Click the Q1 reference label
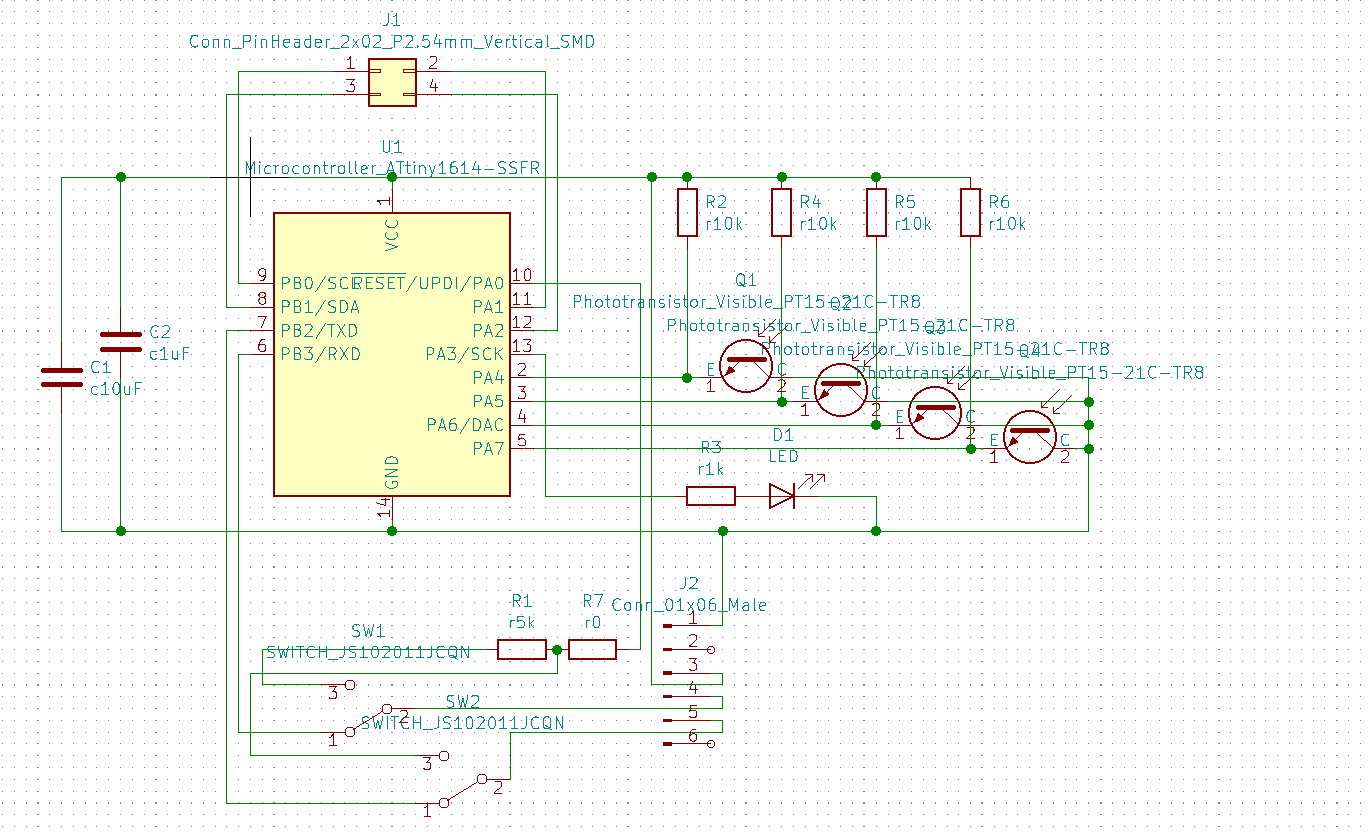The image size is (1372, 837). (746, 279)
